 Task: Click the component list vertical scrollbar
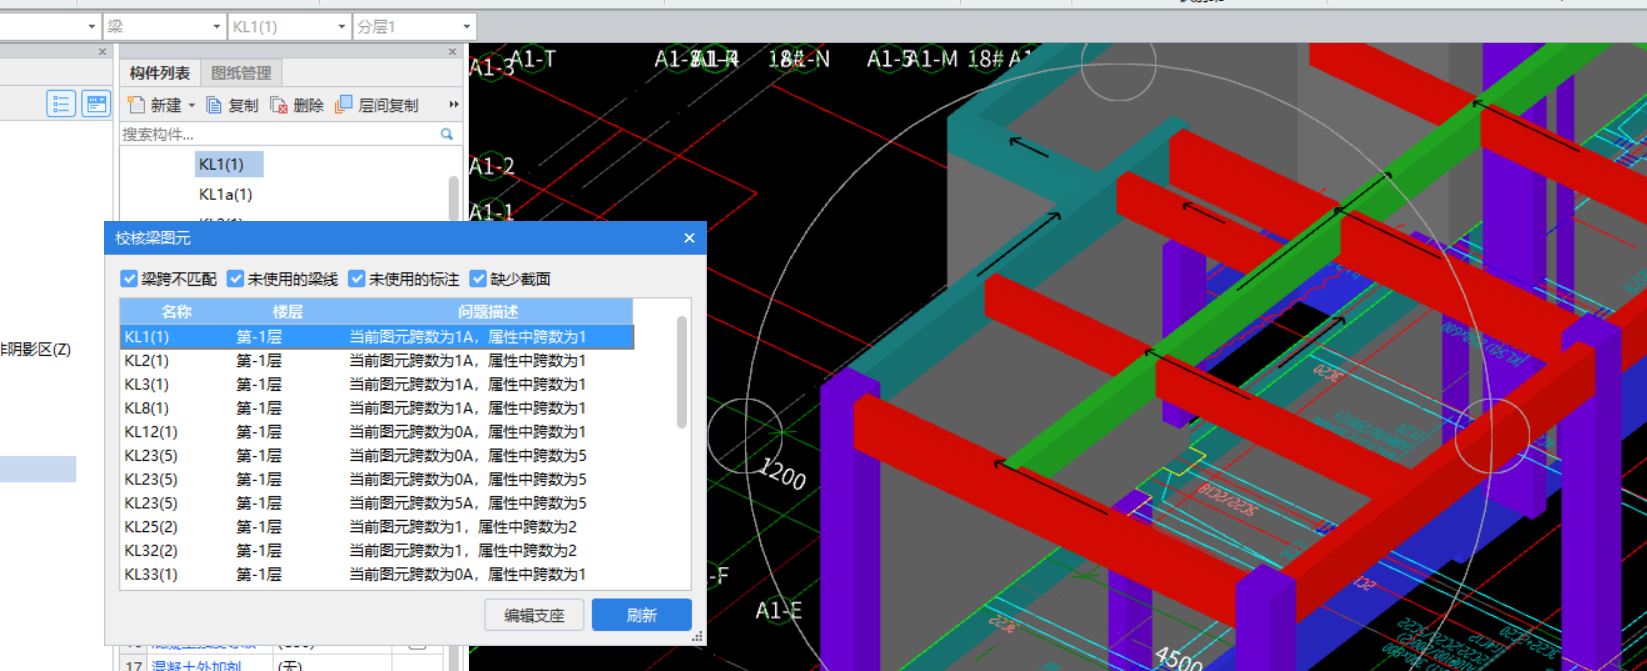click(x=453, y=200)
